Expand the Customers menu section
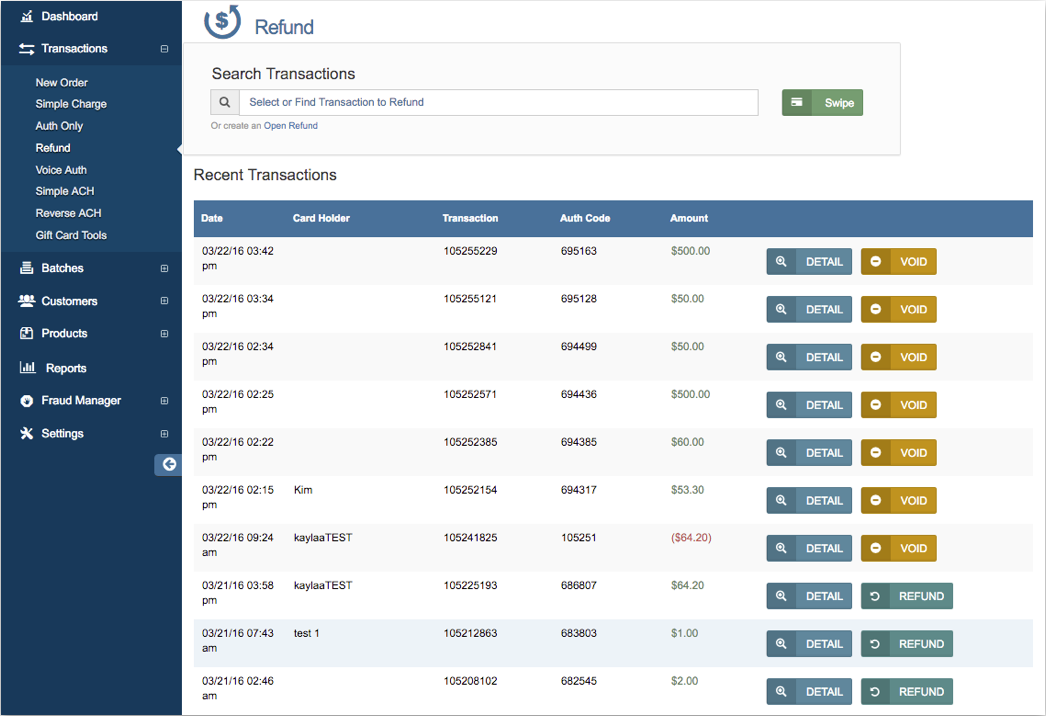This screenshot has width=1046, height=716. click(164, 301)
